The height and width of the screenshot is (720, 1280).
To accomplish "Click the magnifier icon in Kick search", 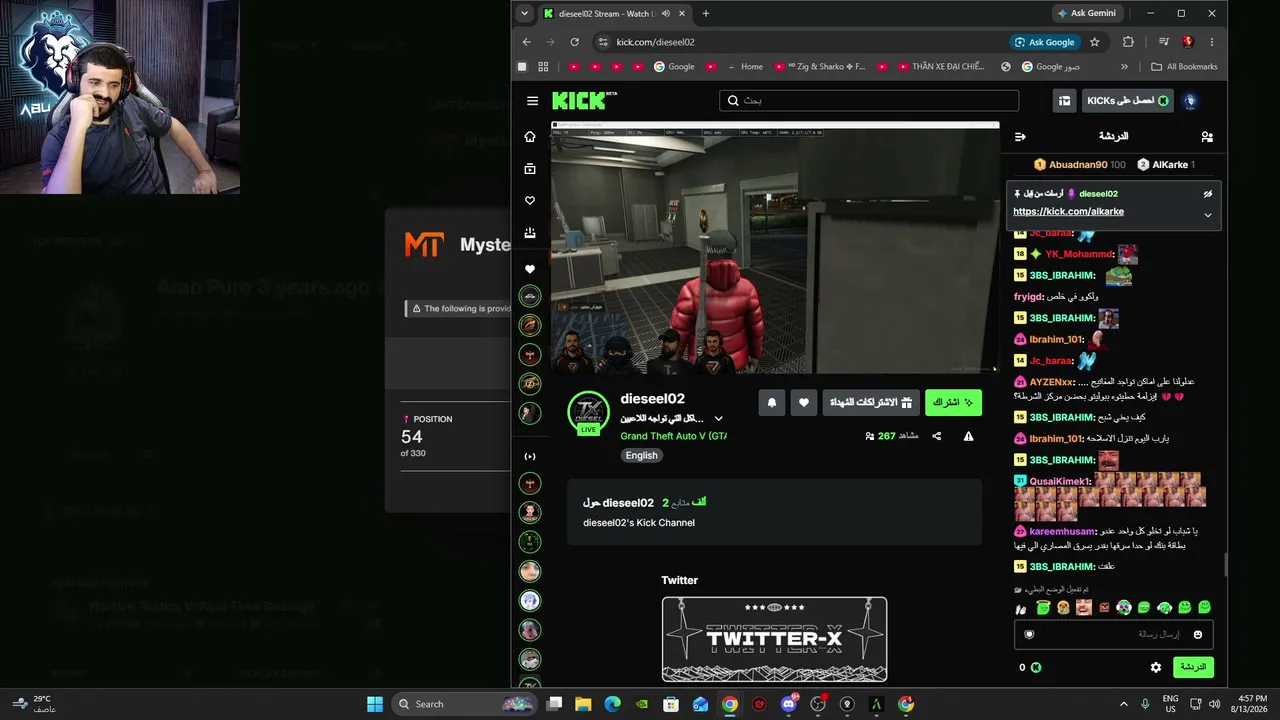I will (733, 100).
